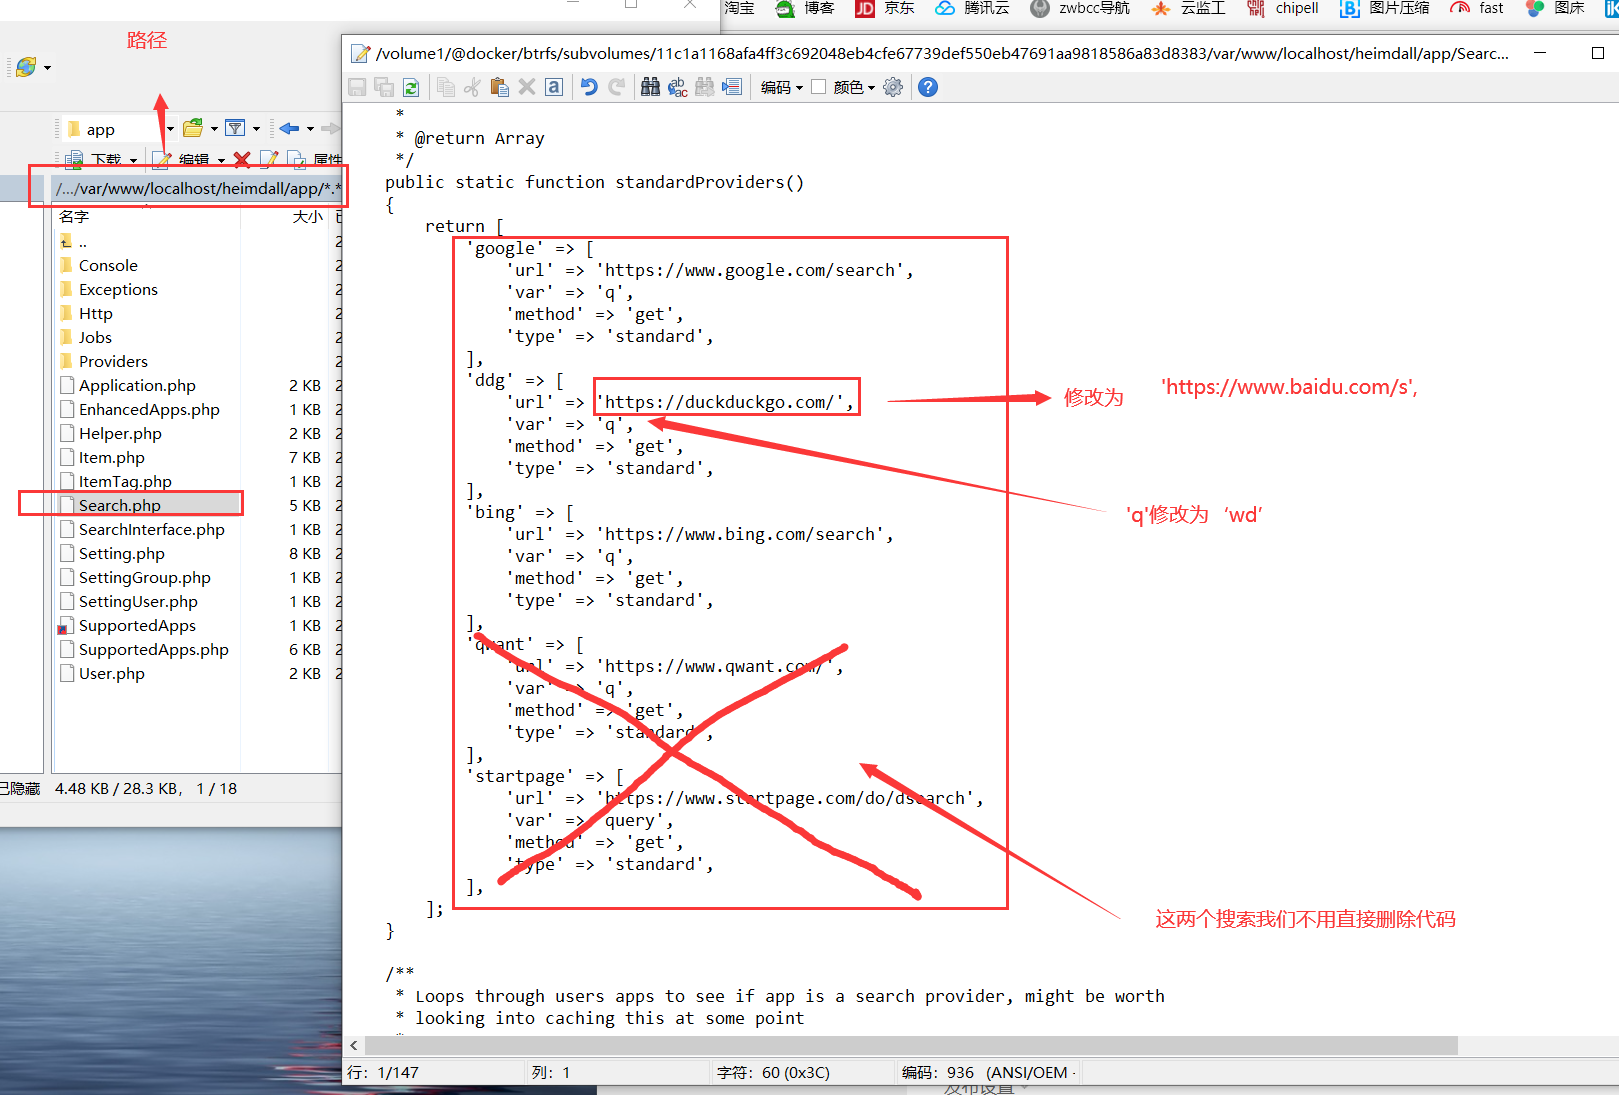This screenshot has height=1095, width=1619.
Task: Open the dropdown arrow beside the filter icon
Action: pyautogui.click(x=256, y=129)
